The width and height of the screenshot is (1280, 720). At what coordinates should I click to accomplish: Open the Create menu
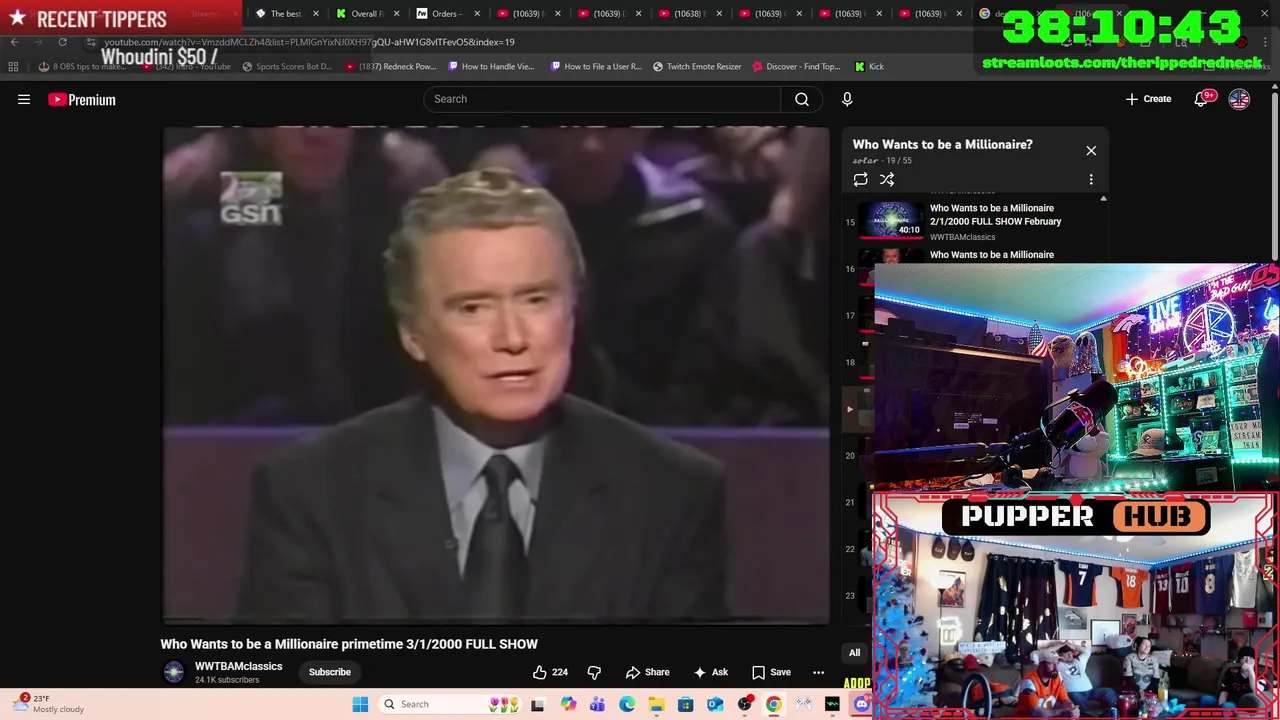click(1148, 99)
